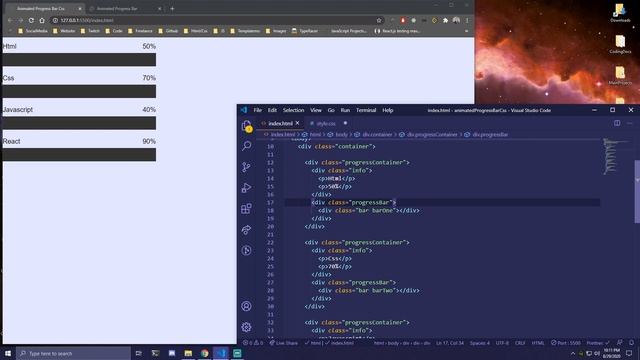Open the Twitch bookmark folder

click(90, 31)
